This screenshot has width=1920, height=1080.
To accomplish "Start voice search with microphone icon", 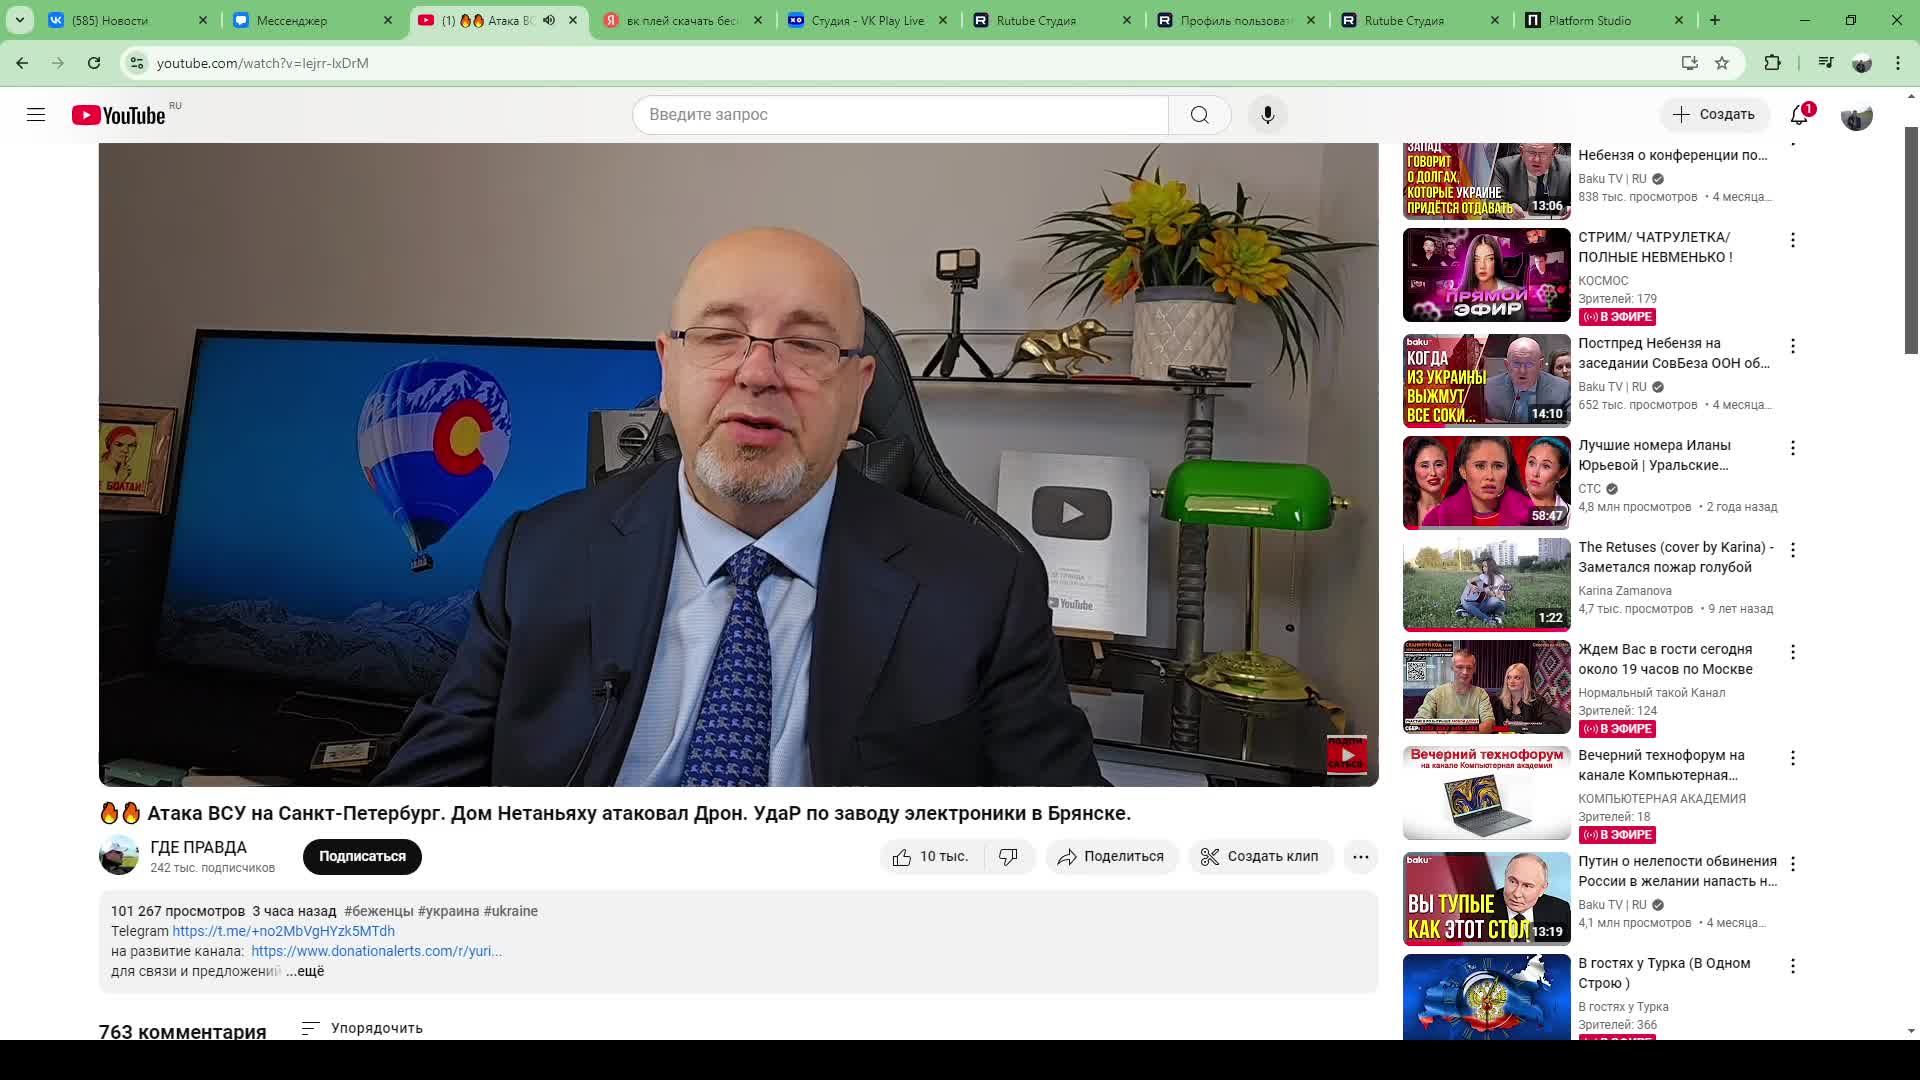I will point(1267,115).
